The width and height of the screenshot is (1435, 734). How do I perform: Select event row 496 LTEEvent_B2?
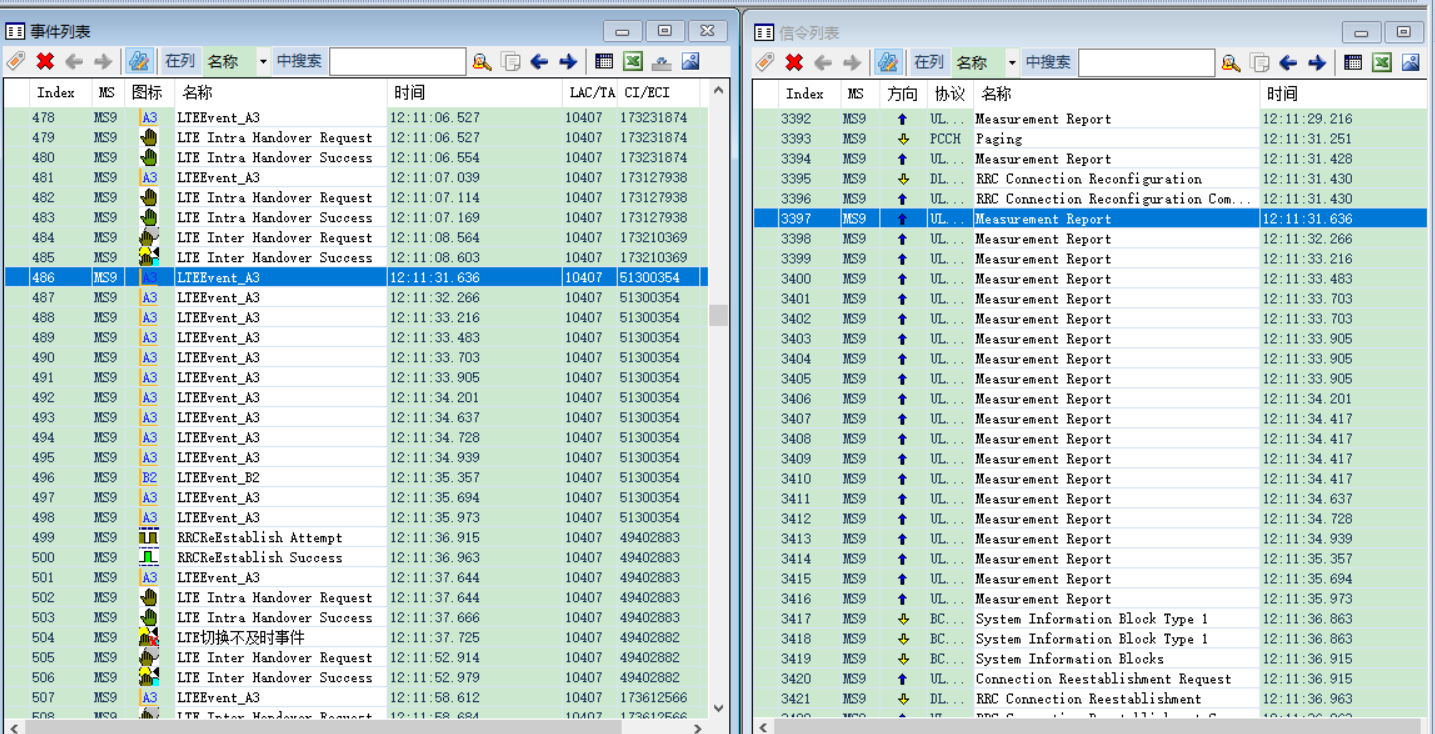click(x=356, y=478)
